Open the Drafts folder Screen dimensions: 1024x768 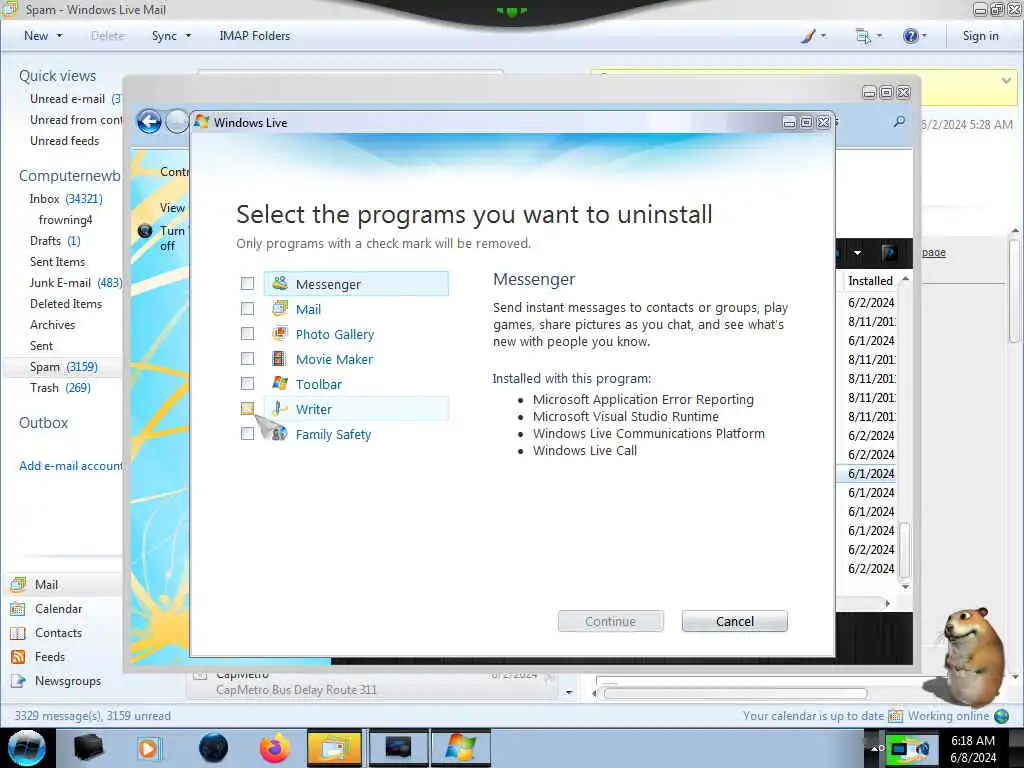tap(45, 241)
